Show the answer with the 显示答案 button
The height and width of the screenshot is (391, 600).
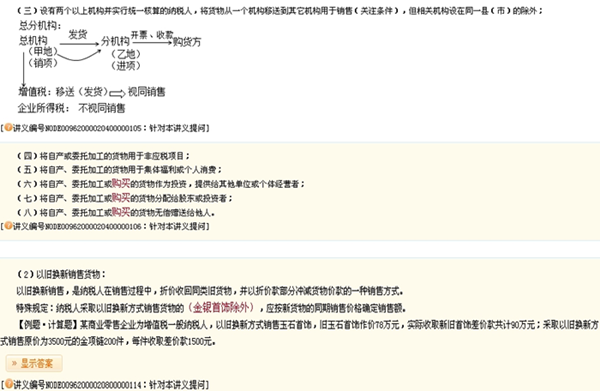34,363
